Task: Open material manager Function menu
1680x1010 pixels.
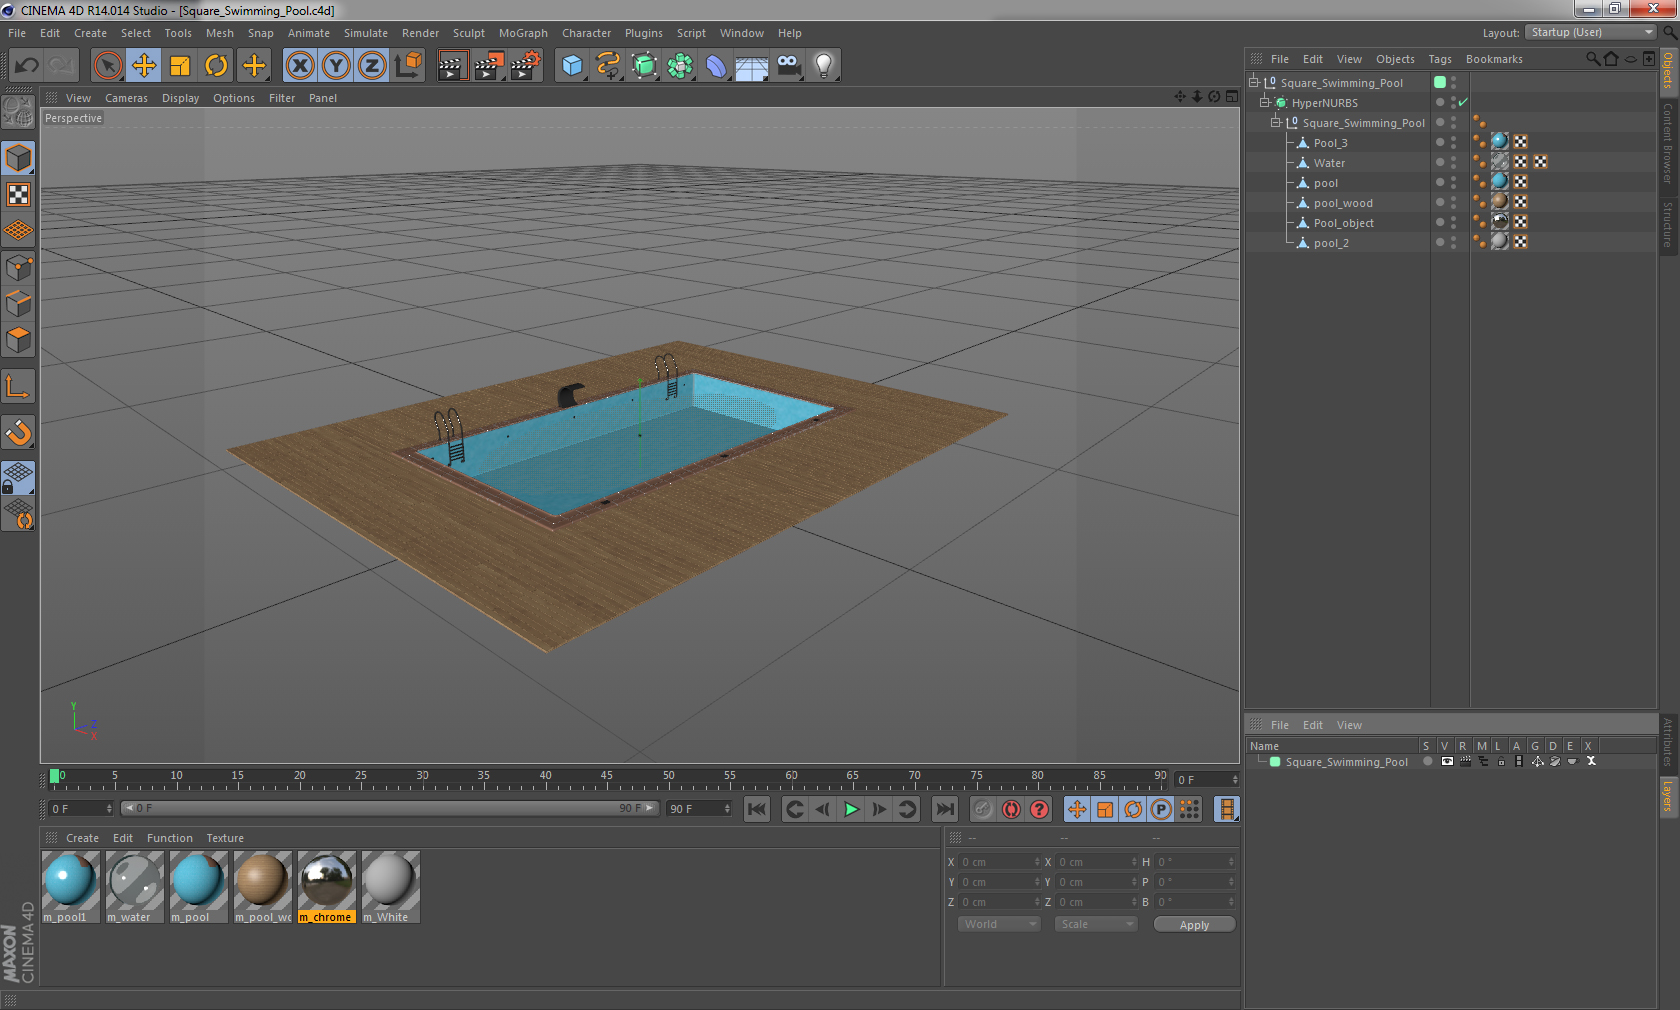Action: (170, 838)
